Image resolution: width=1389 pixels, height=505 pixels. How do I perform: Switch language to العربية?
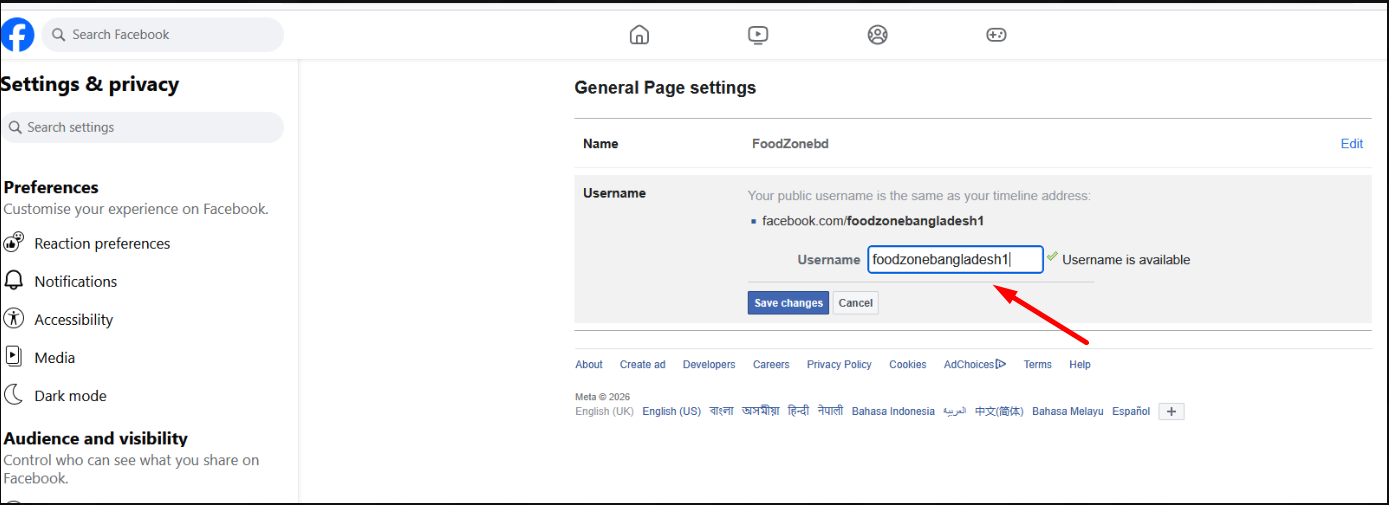[955, 411]
